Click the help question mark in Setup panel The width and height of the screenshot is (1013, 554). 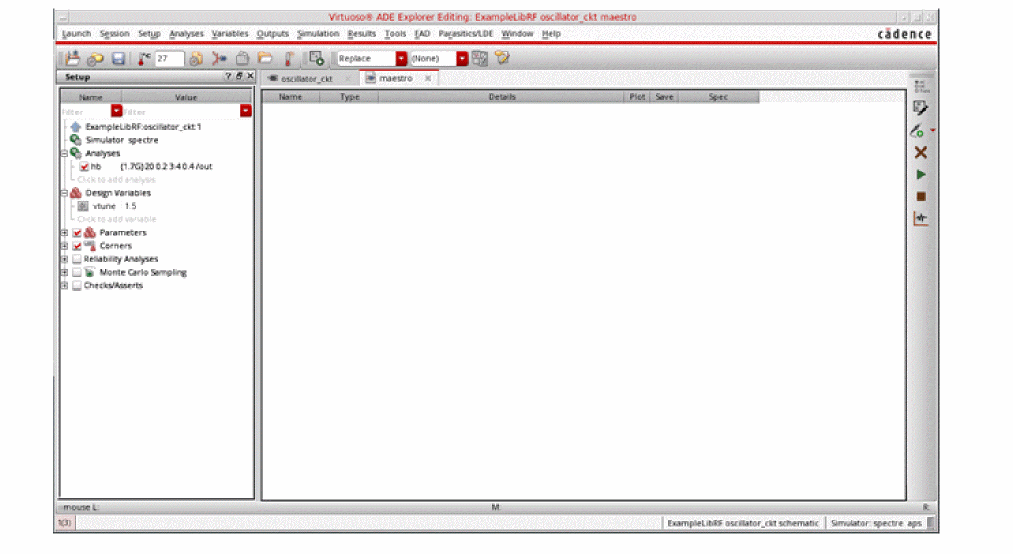click(228, 76)
